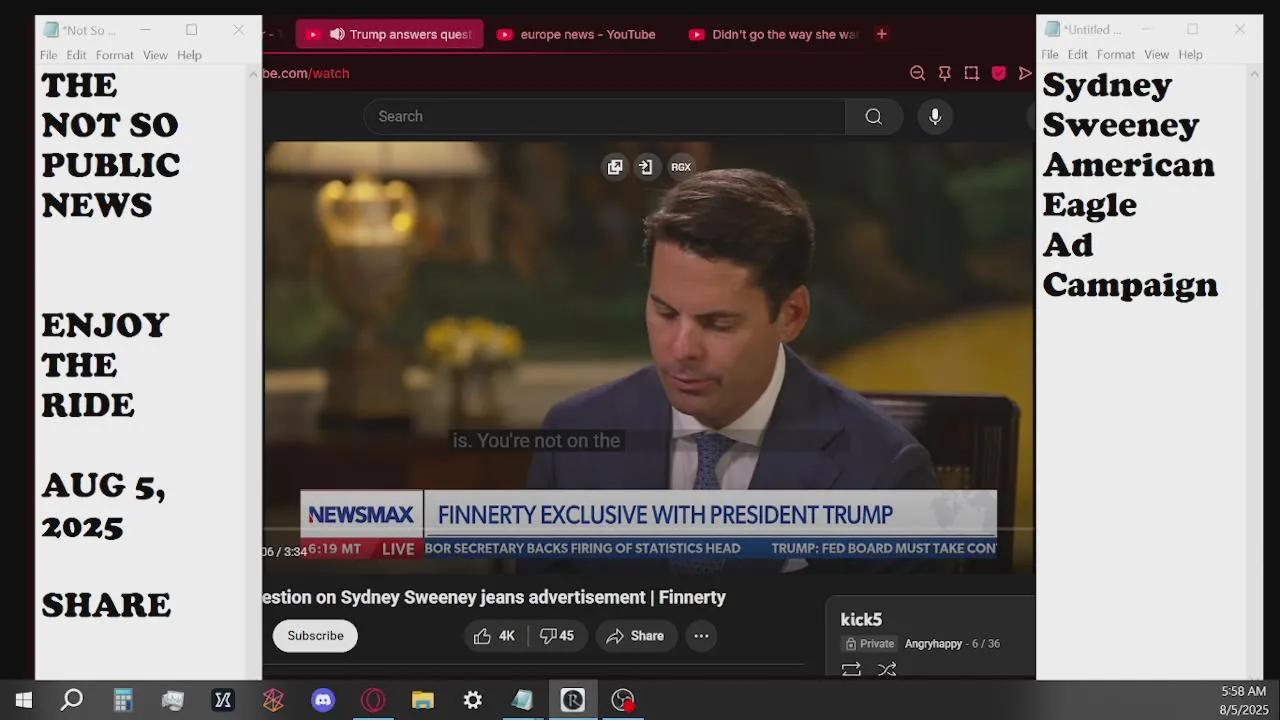This screenshot has height=720, width=1280.
Task: Open the three-dot more actions menu
Action: [x=701, y=636]
